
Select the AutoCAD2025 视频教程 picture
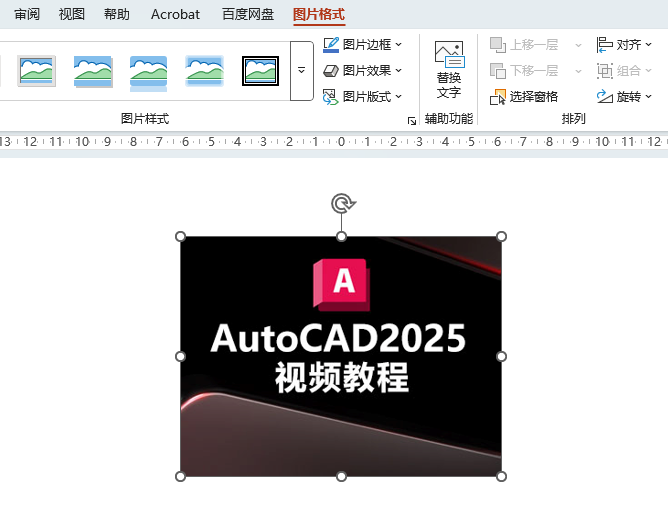point(341,356)
